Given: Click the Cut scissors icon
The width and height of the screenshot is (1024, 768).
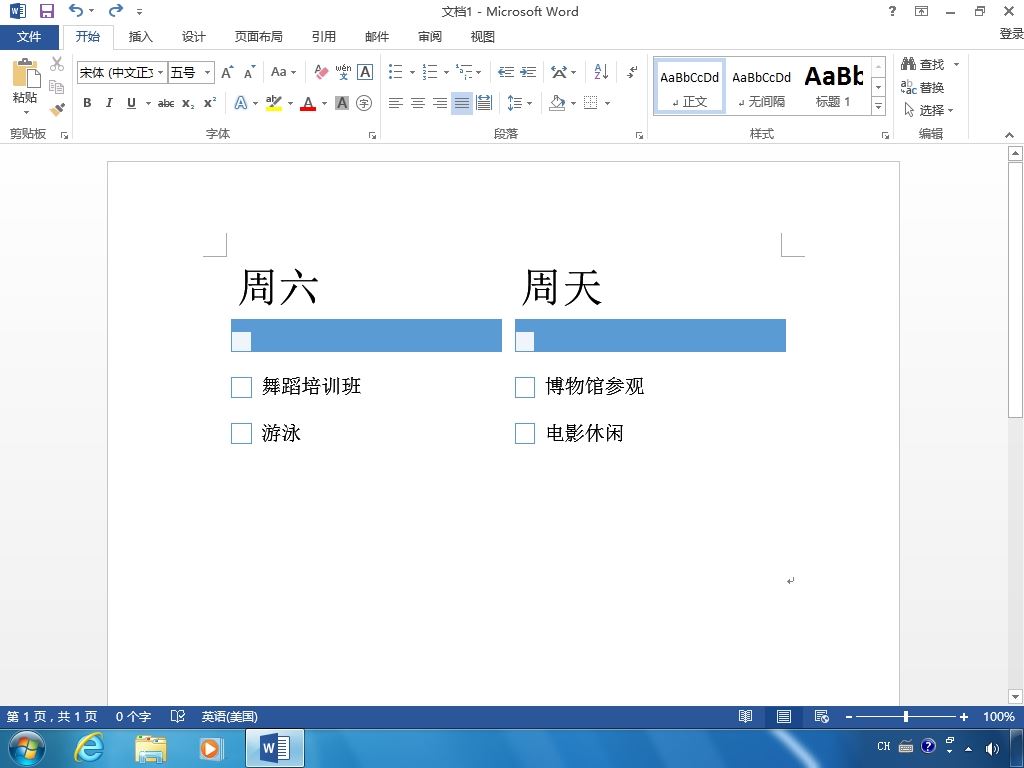Looking at the screenshot, I should [57, 64].
